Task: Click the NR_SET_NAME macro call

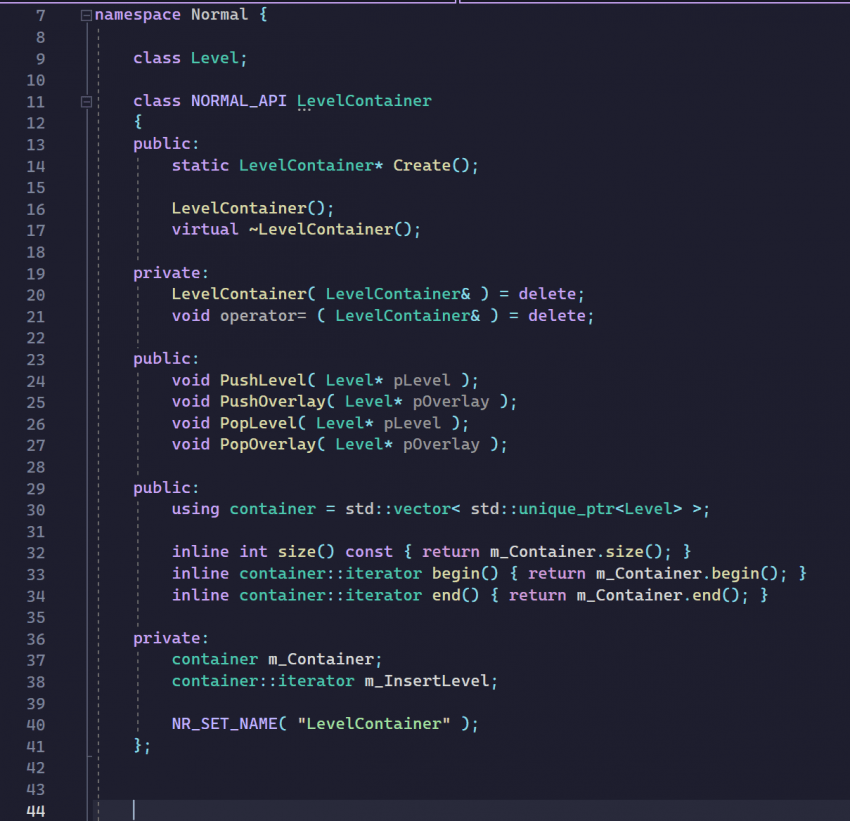Action: pos(224,723)
